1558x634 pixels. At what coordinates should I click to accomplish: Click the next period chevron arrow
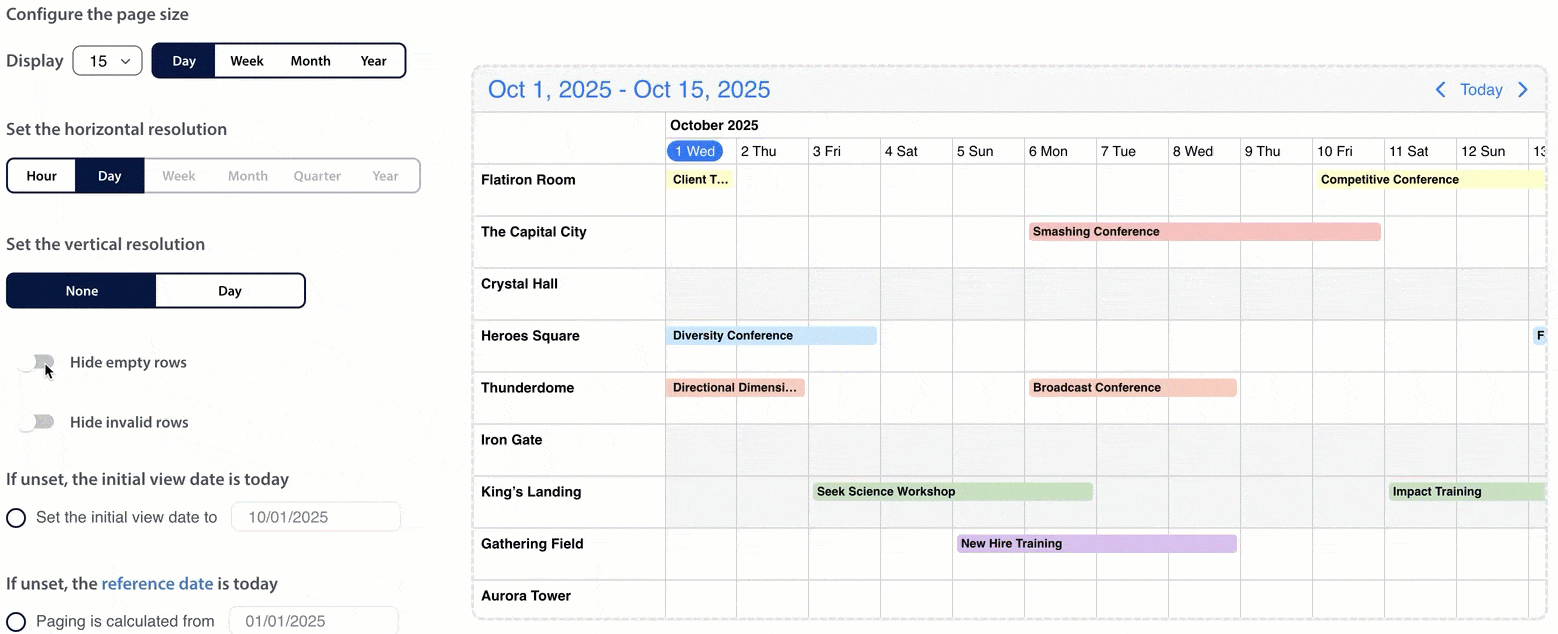pyautogui.click(x=1523, y=90)
